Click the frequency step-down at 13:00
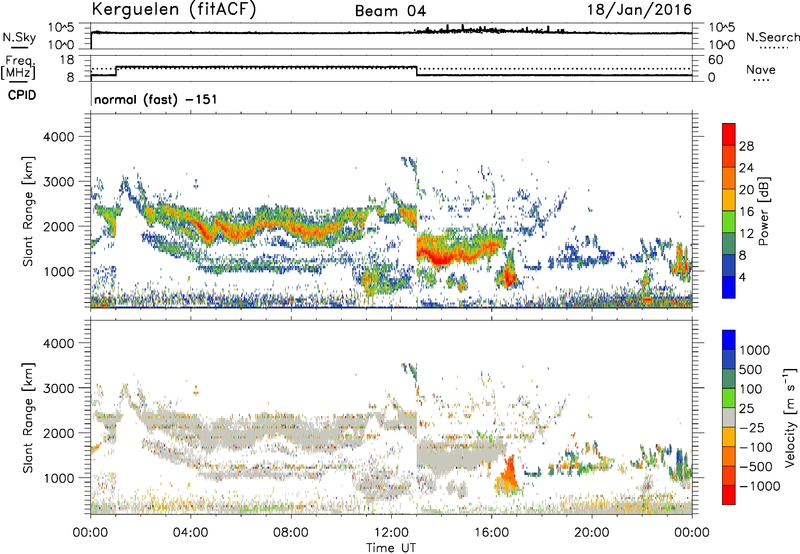This screenshot has height=554, width=800. (x=417, y=71)
